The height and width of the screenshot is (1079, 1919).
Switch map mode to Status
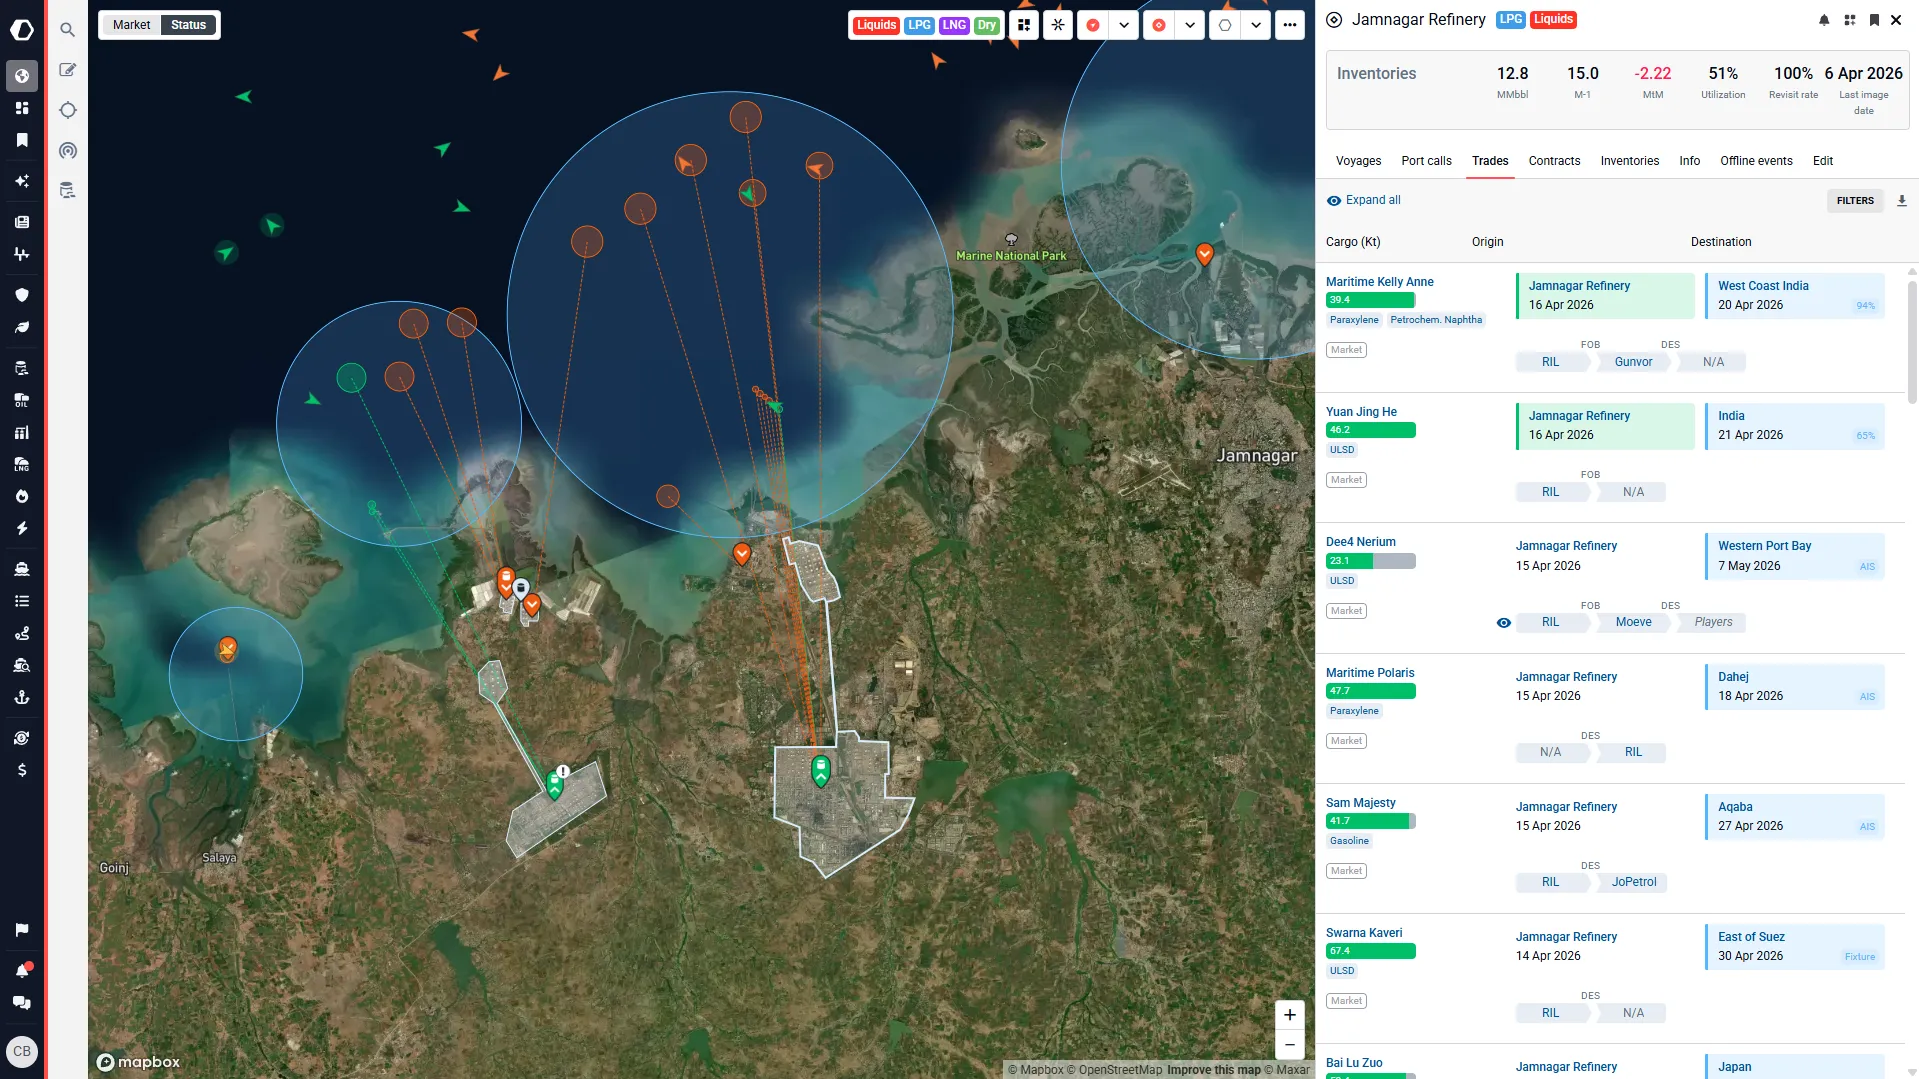188,25
